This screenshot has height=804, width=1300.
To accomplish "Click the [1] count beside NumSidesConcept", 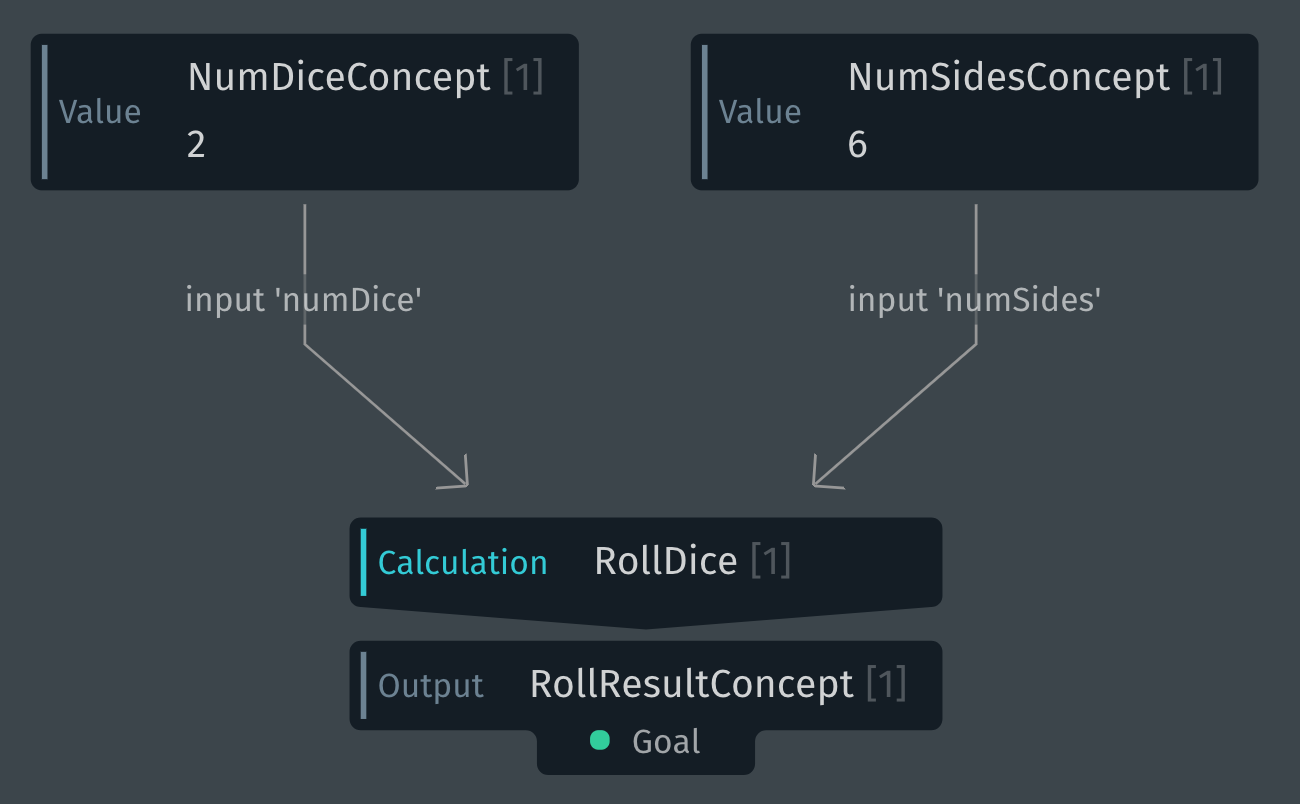I will [x=1202, y=77].
